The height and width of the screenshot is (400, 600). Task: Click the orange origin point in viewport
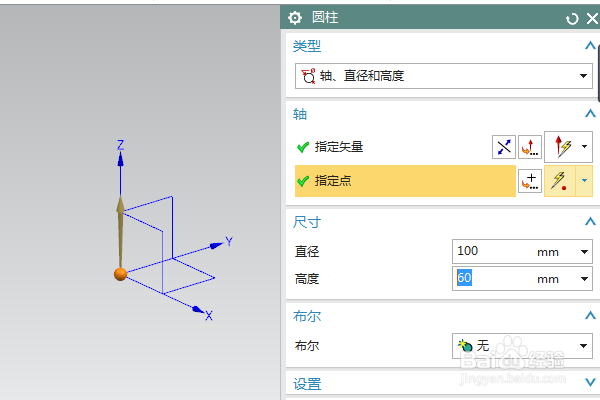[x=120, y=274]
